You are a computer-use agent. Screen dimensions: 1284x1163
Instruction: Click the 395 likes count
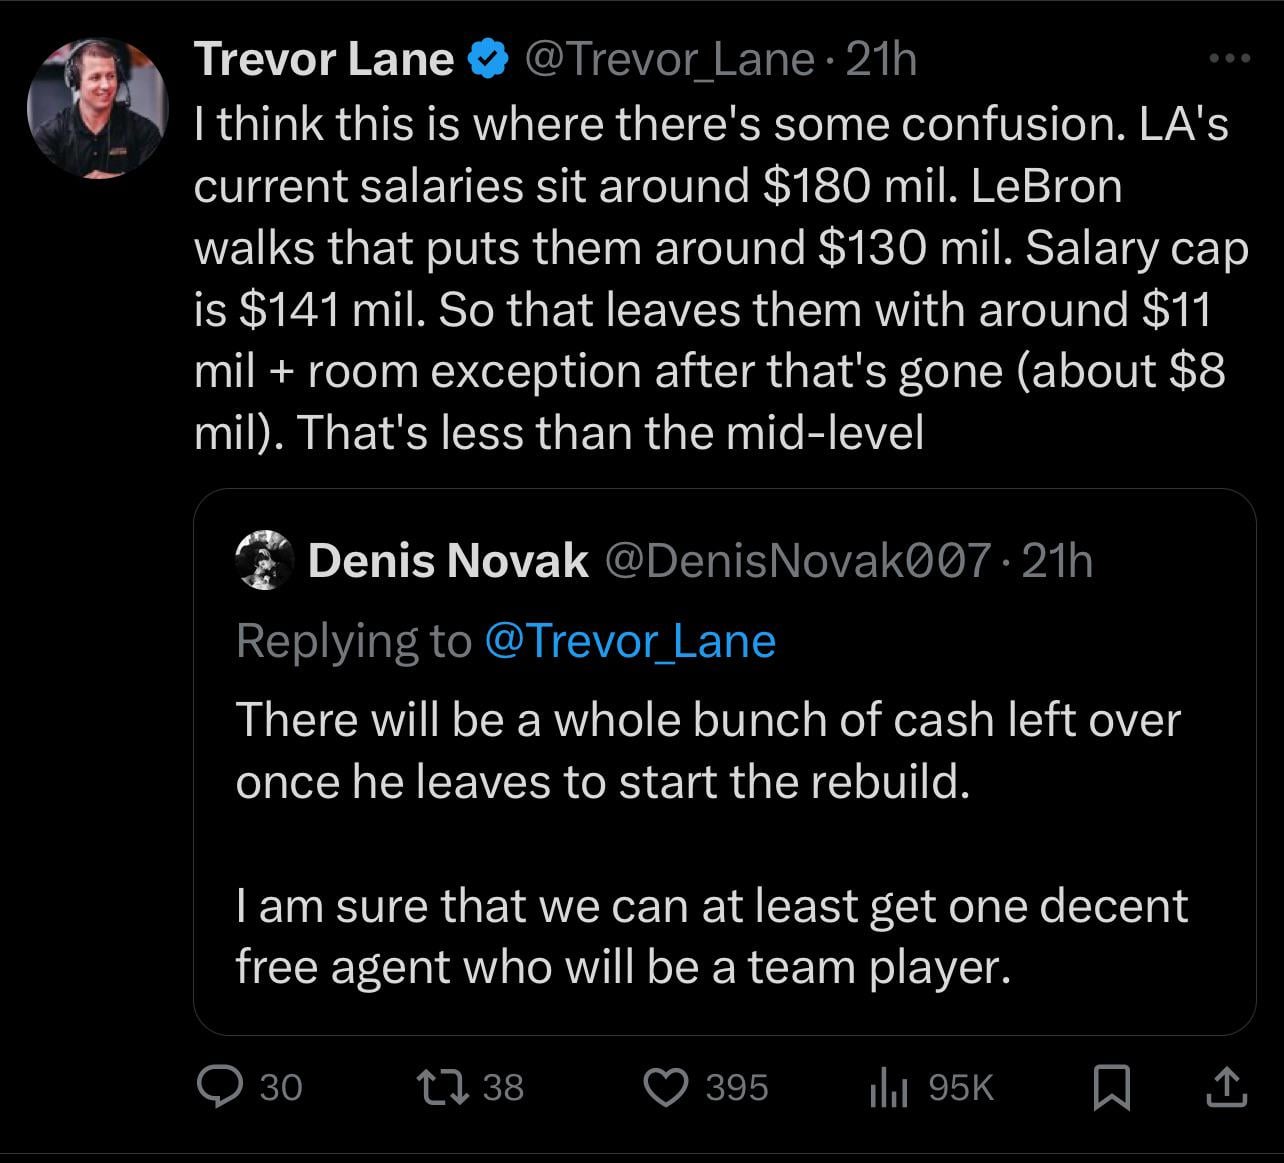[737, 1087]
